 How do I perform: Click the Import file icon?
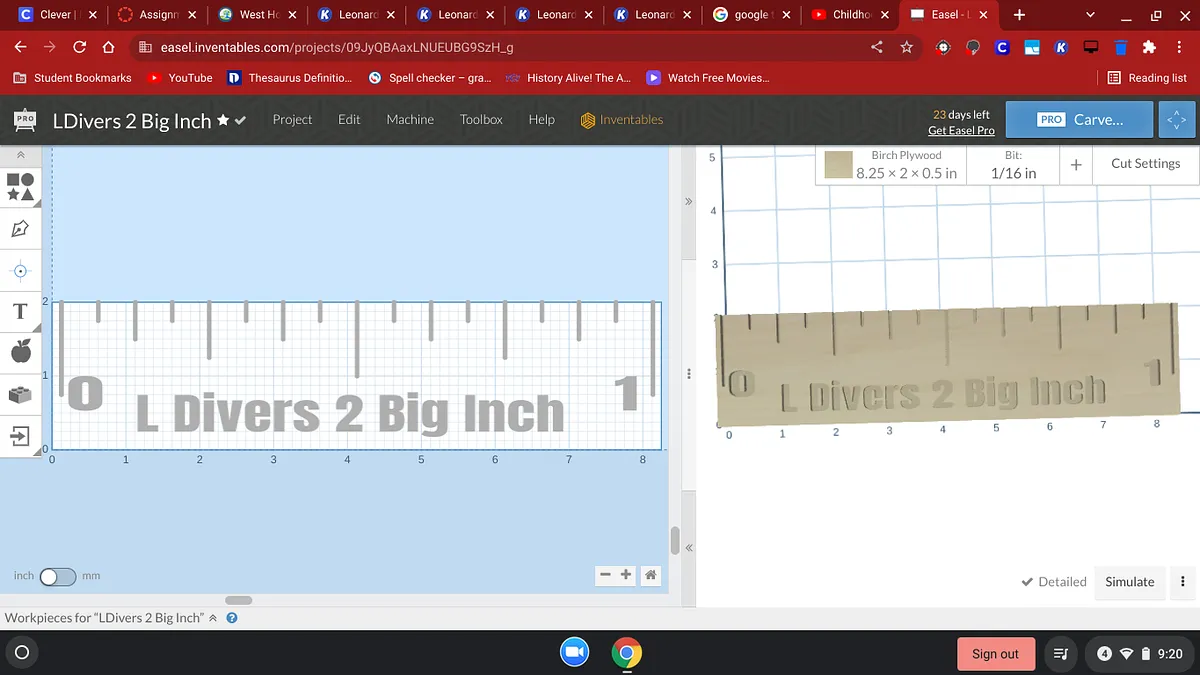click(x=21, y=436)
